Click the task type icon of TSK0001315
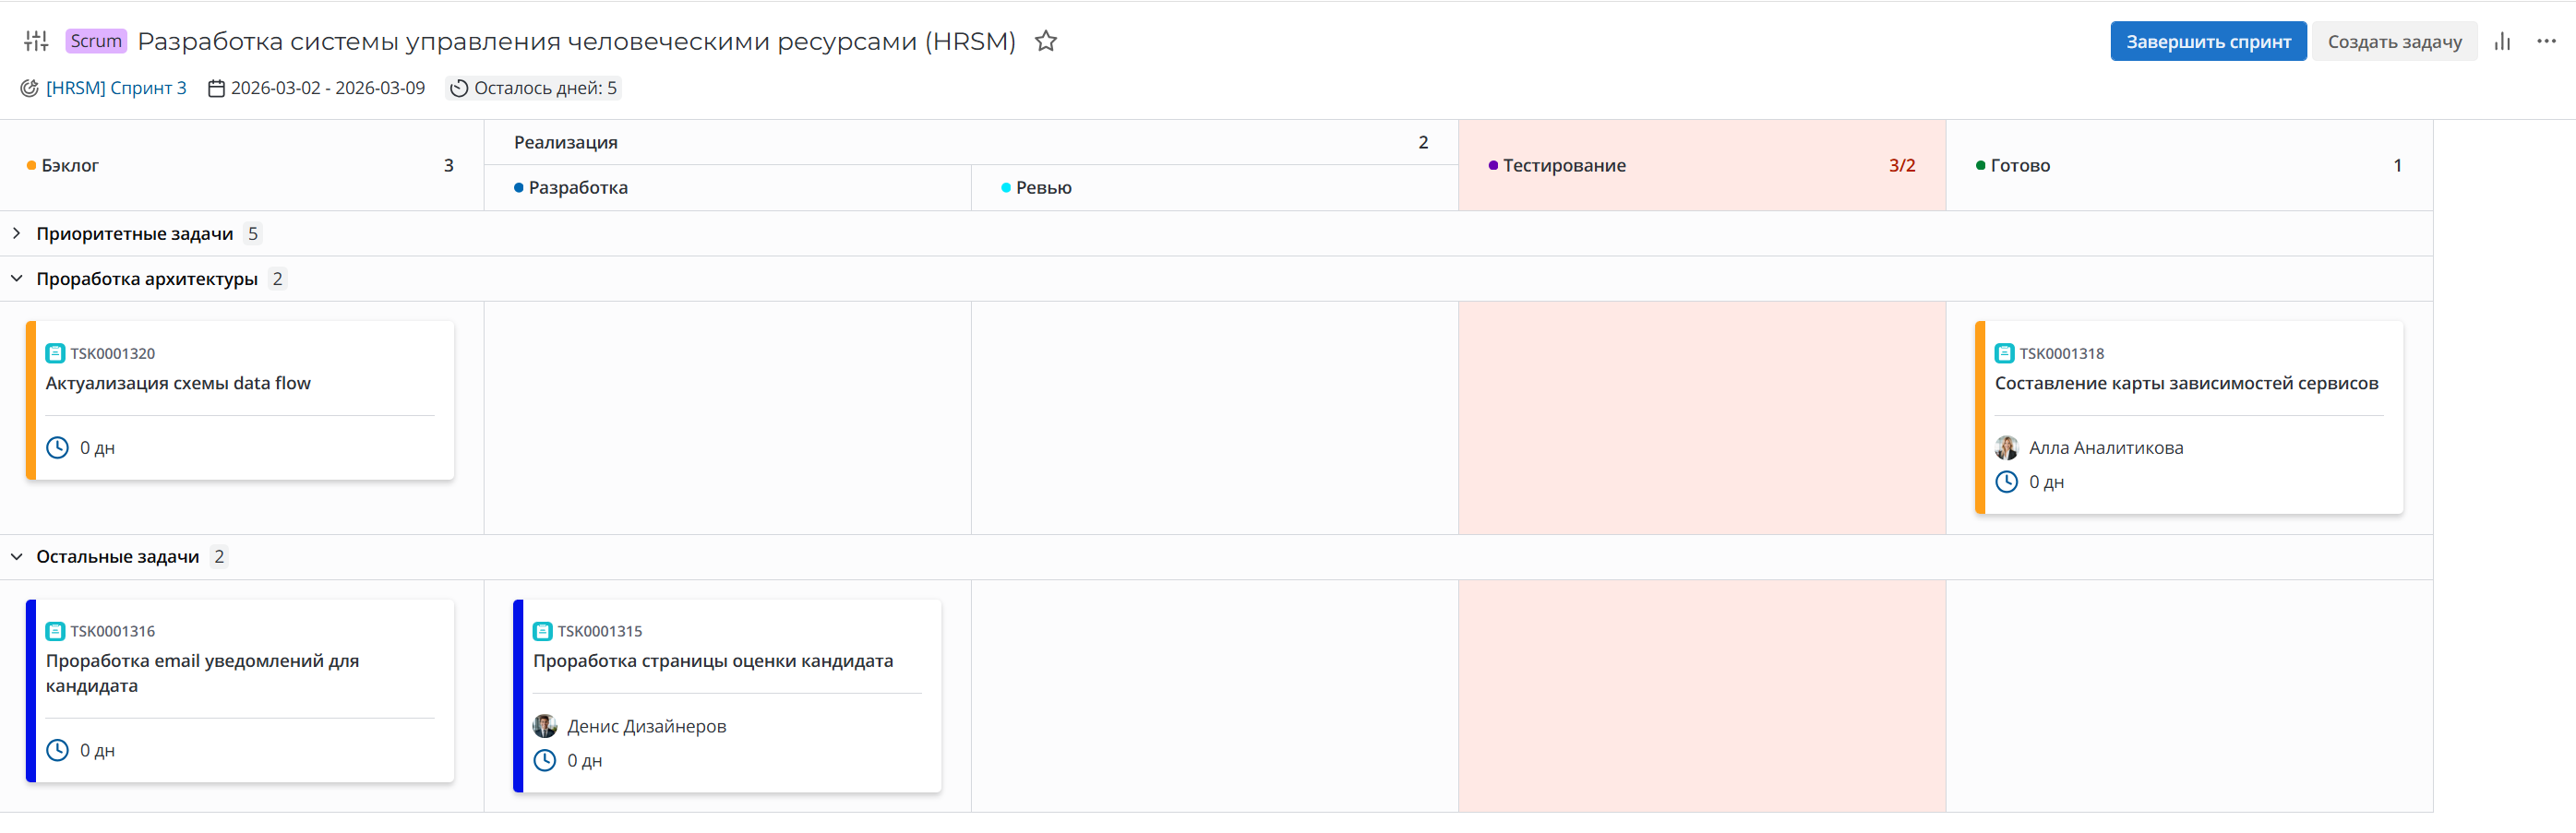Viewport: 2576px width, 833px height. point(542,631)
